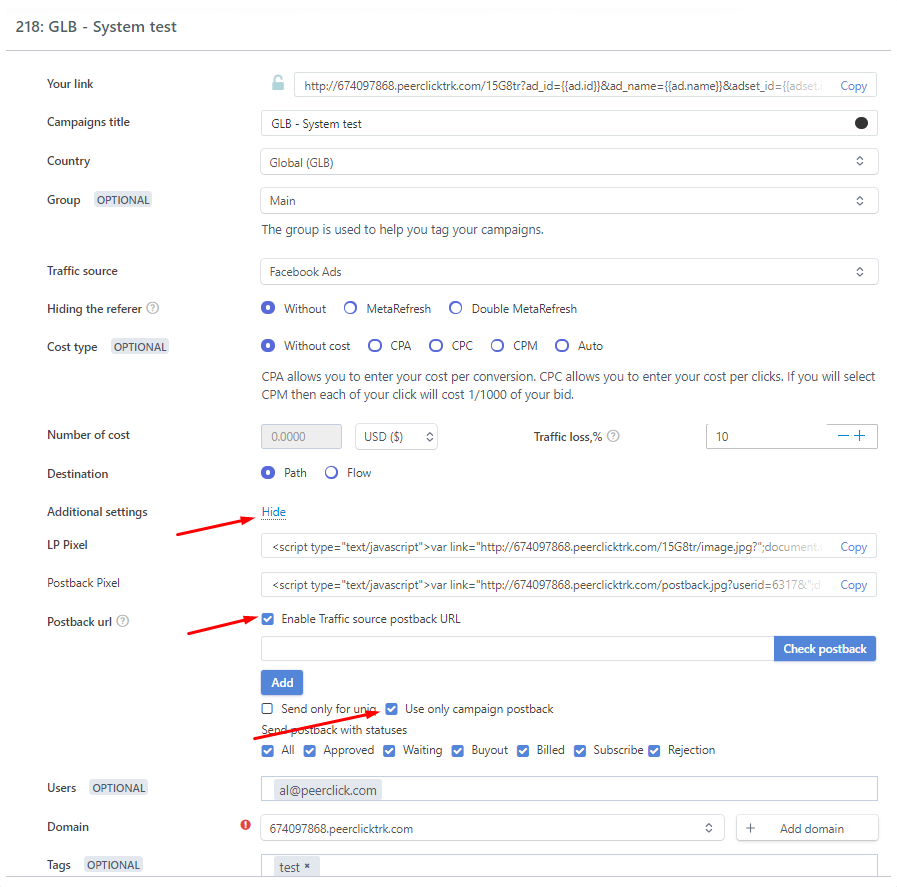Toggle Subscribe status checkbox
Image resolution: width=897 pixels, height=887 pixels.
pos(580,750)
